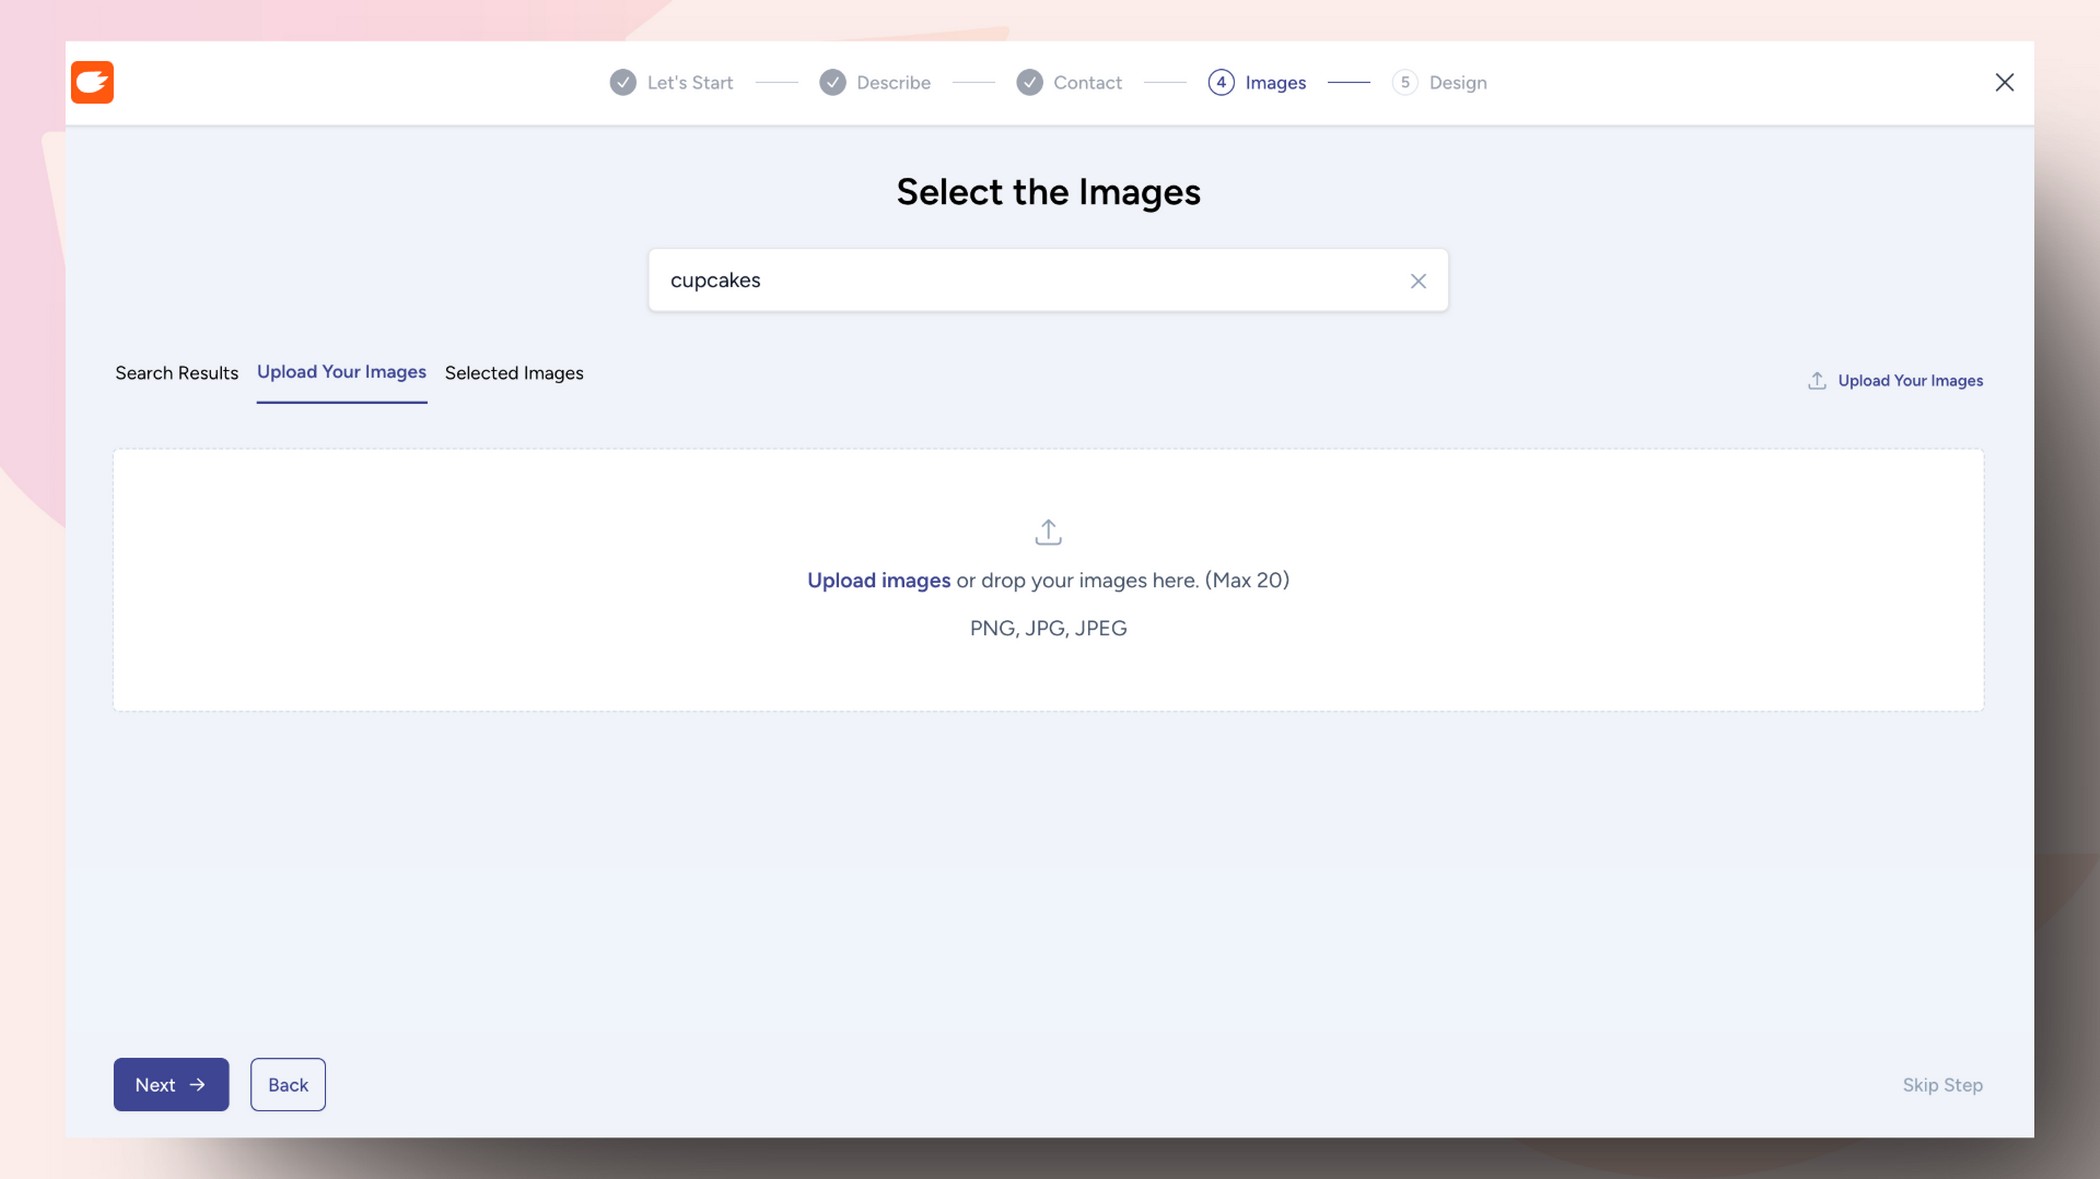
Task: Click the completed Contact step checkmark
Action: [x=1029, y=82]
